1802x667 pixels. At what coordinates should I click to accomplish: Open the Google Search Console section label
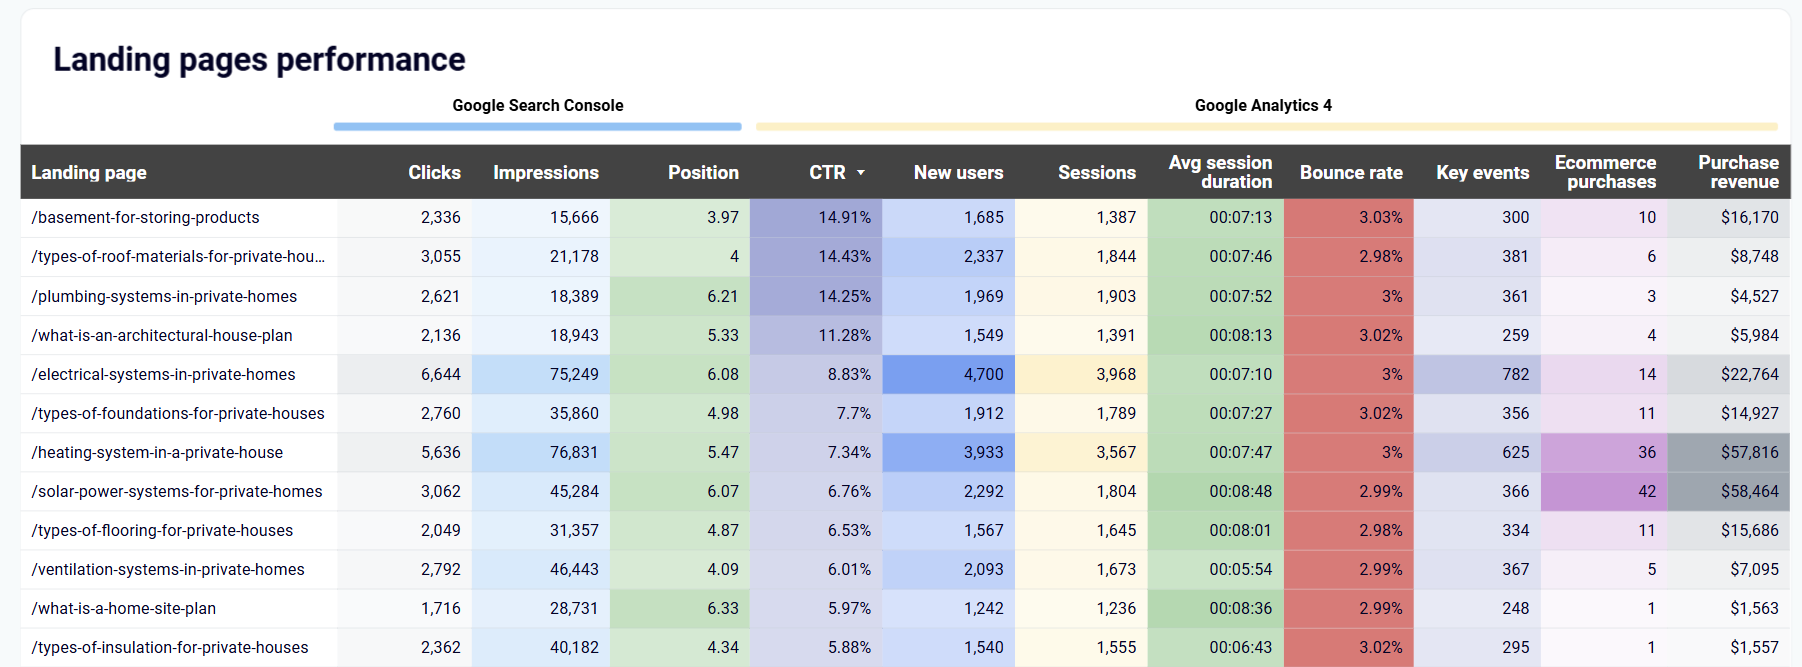coord(537,105)
